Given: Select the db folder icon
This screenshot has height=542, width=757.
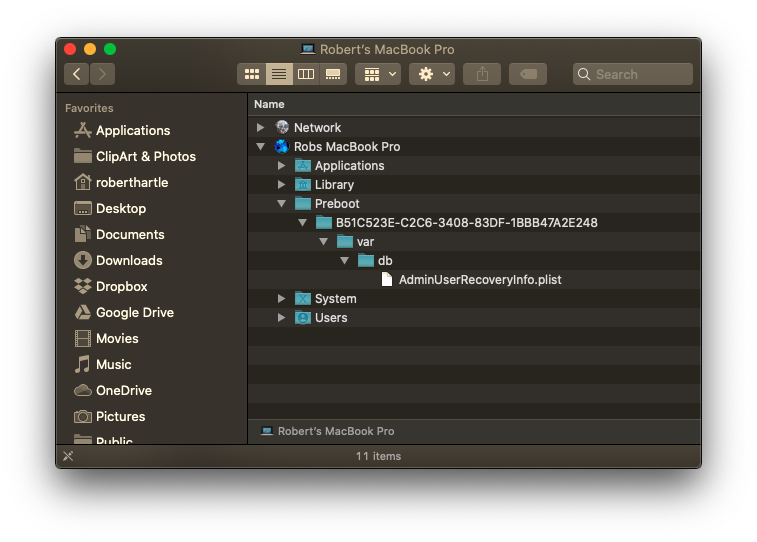Looking at the screenshot, I should point(366,261).
